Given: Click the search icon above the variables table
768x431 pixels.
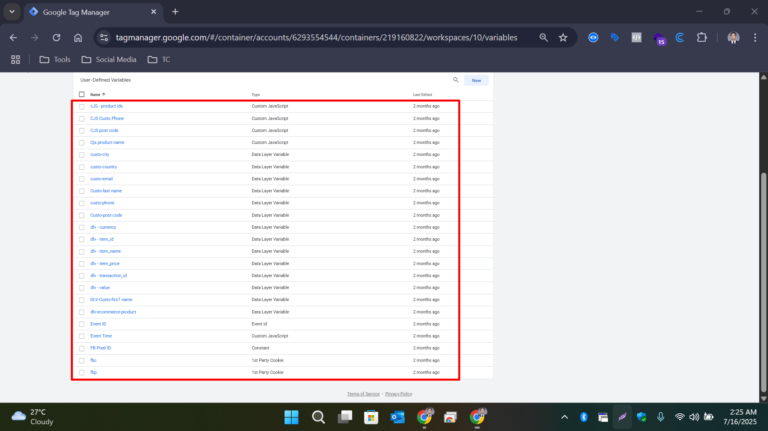Looking at the screenshot, I should 455,80.
